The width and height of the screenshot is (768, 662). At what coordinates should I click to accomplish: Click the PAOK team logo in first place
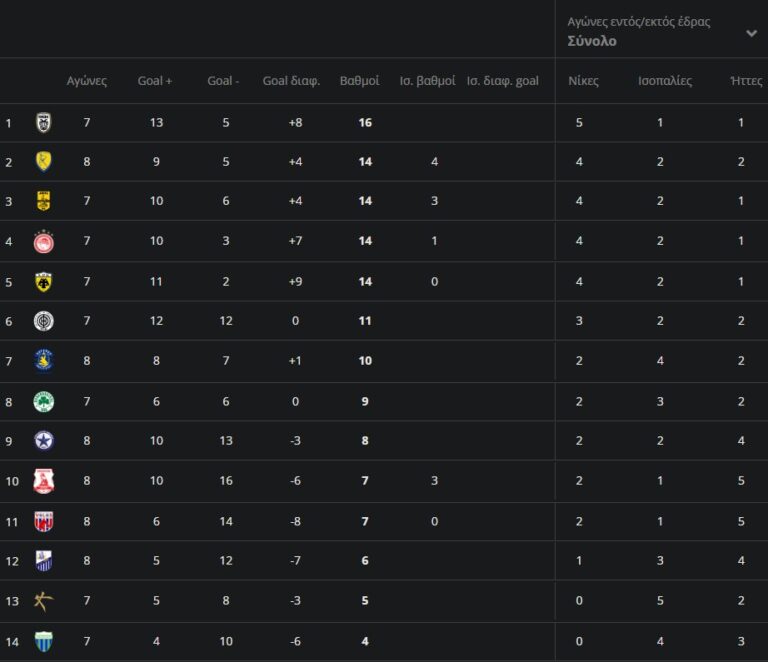[x=43, y=123]
